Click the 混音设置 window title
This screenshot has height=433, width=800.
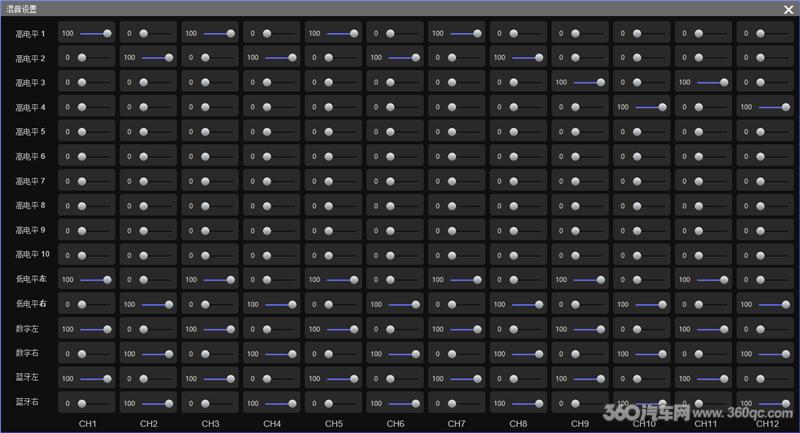click(x=21, y=9)
